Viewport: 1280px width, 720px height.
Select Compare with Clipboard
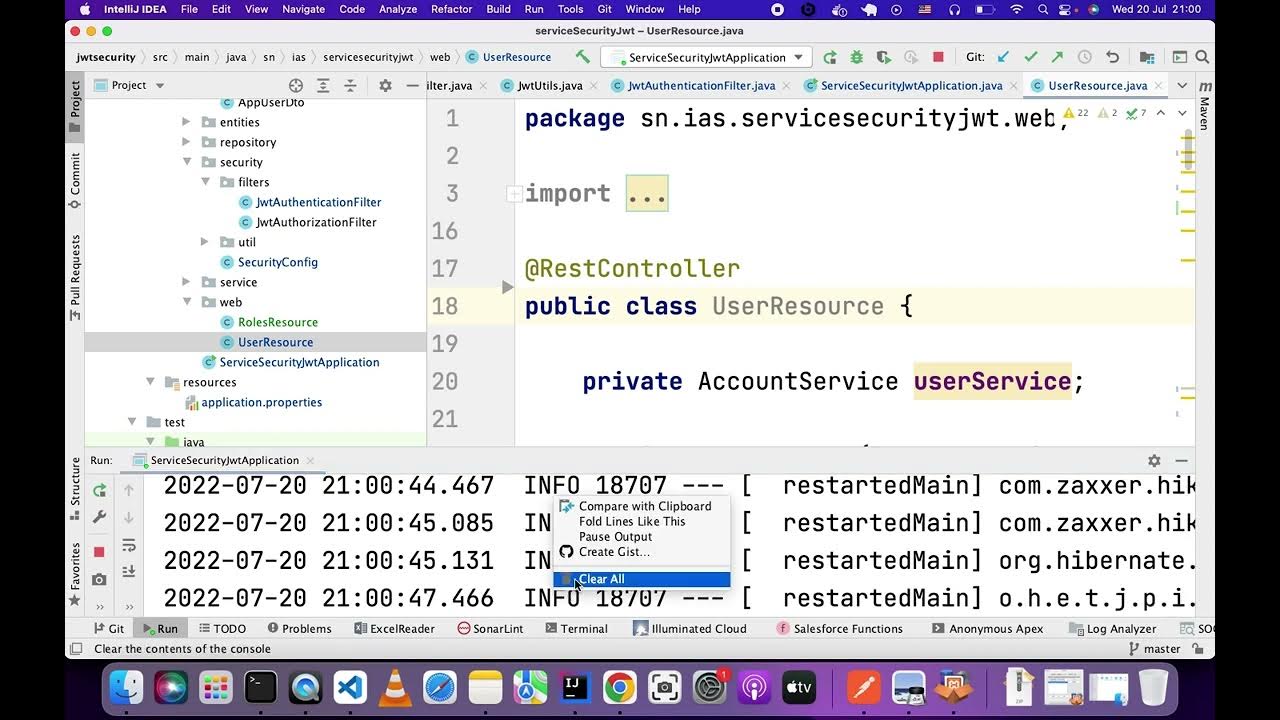642,506
